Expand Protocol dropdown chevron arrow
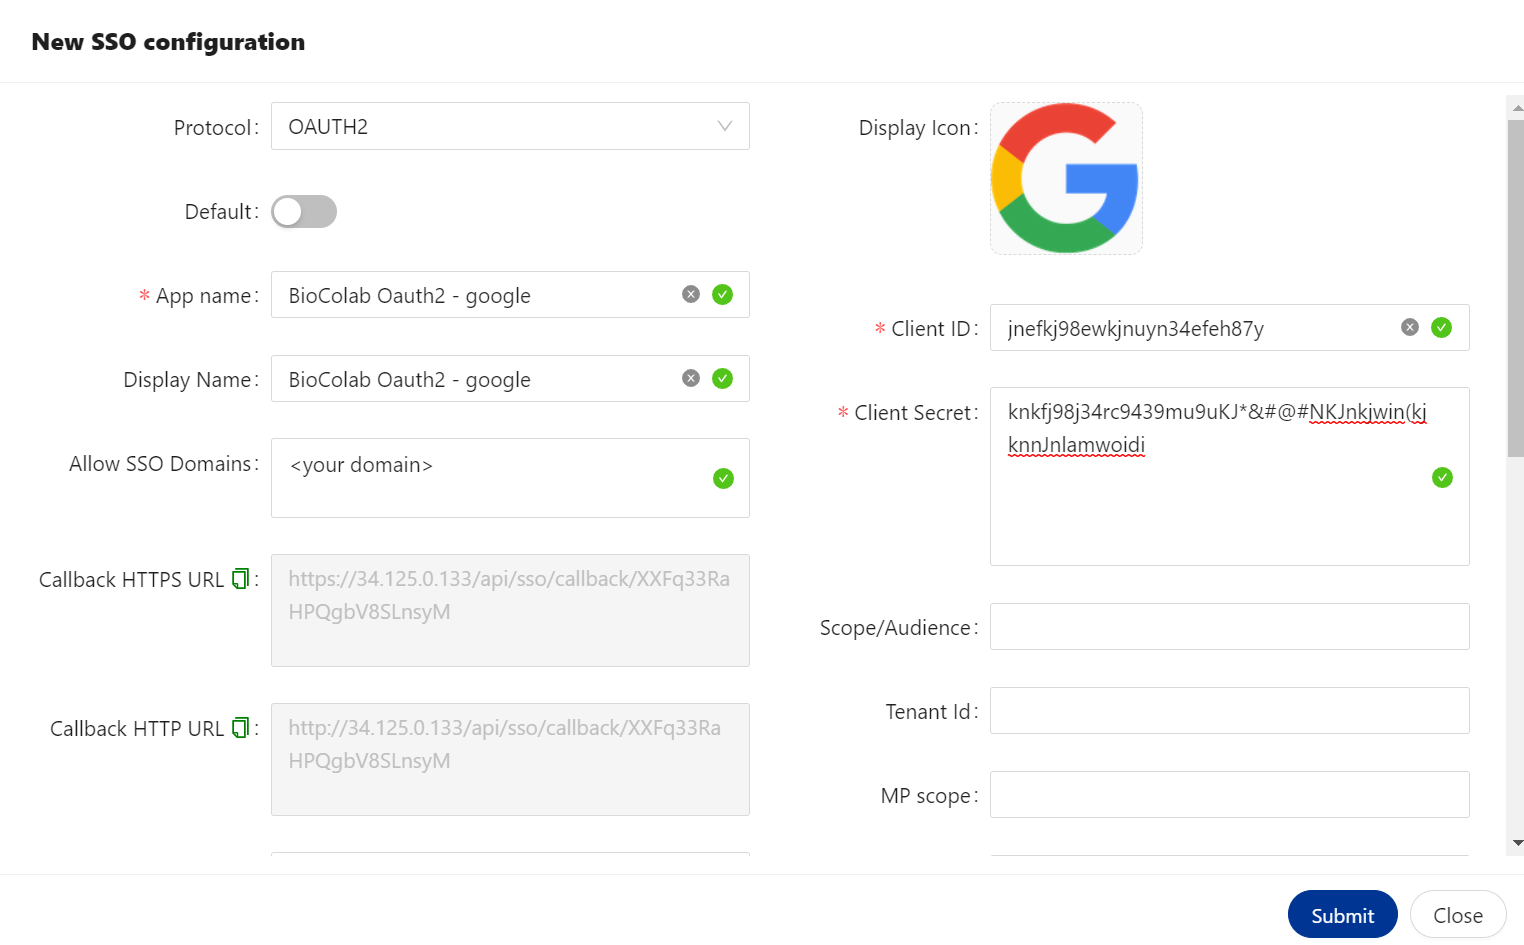This screenshot has width=1524, height=945. (x=725, y=126)
